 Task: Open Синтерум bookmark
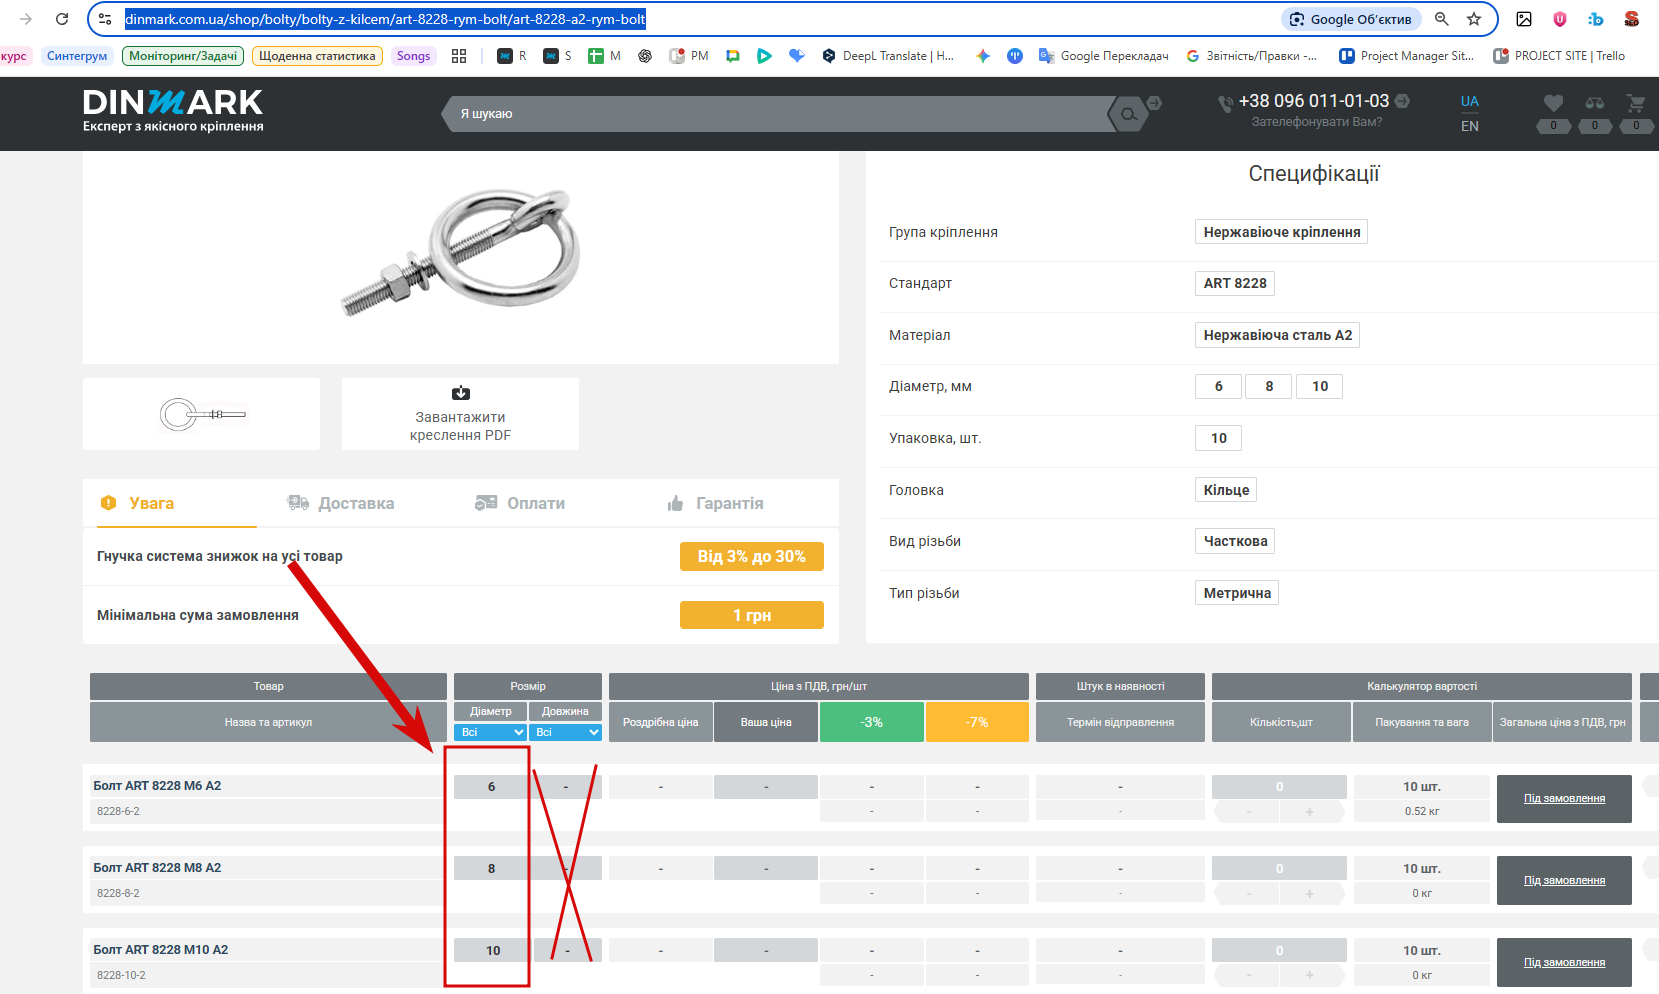tap(77, 56)
